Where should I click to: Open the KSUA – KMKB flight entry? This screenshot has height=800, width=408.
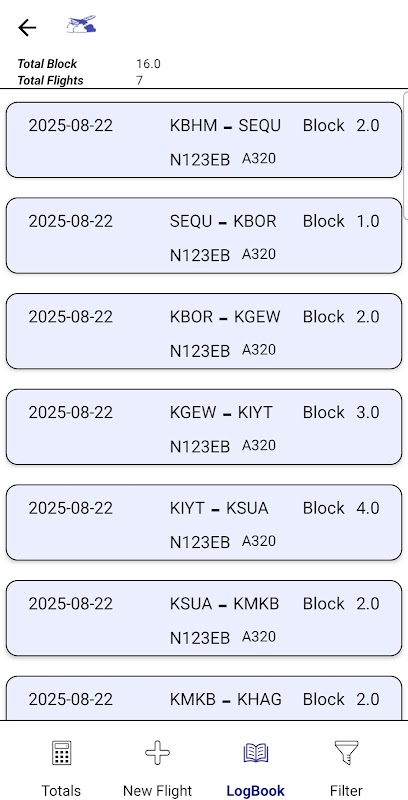[x=204, y=618]
